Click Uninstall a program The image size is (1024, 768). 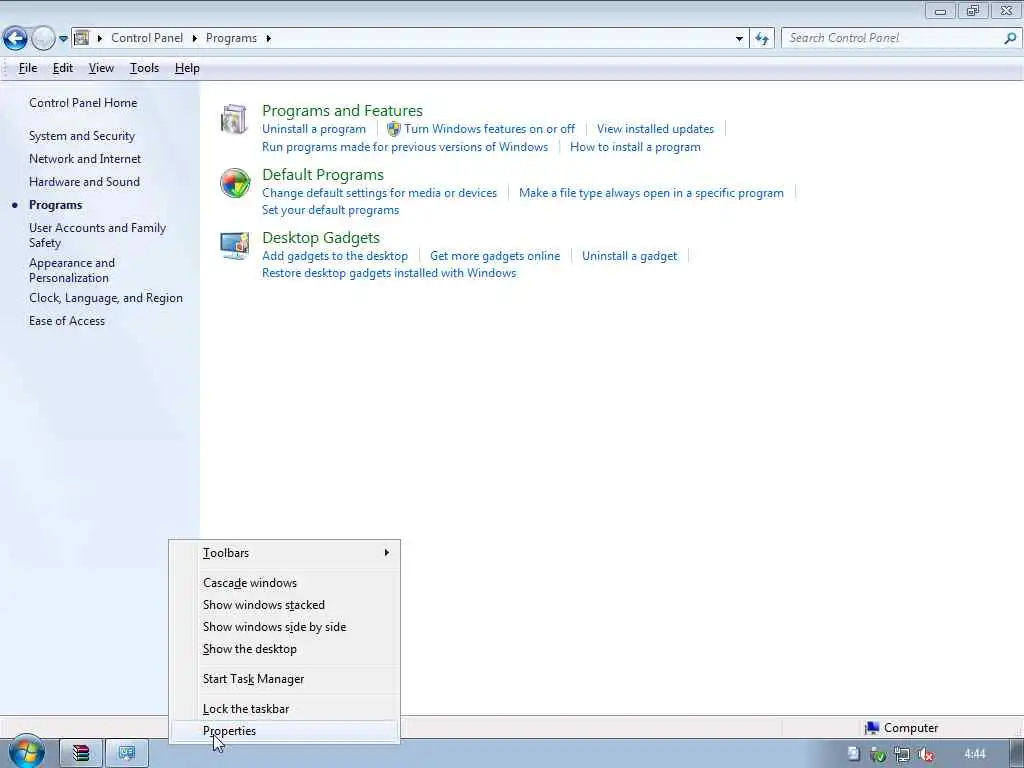coord(313,129)
